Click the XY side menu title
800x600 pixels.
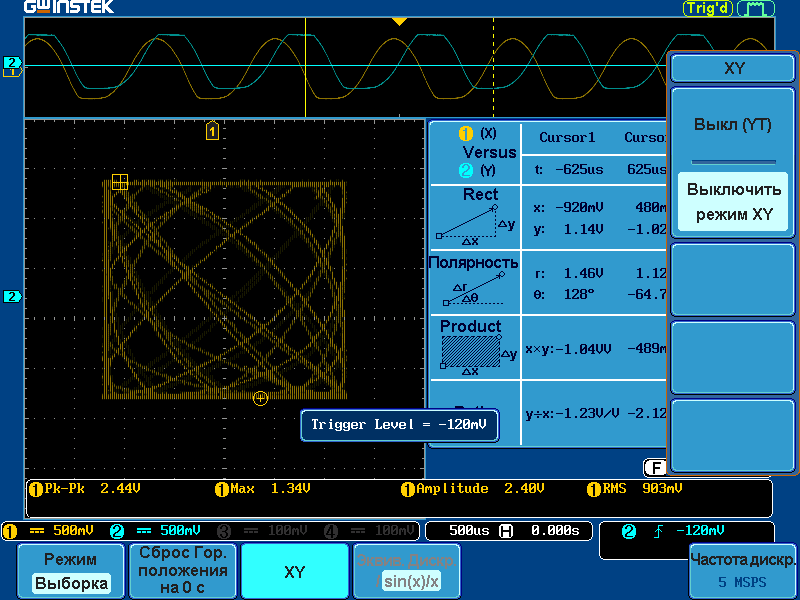733,68
